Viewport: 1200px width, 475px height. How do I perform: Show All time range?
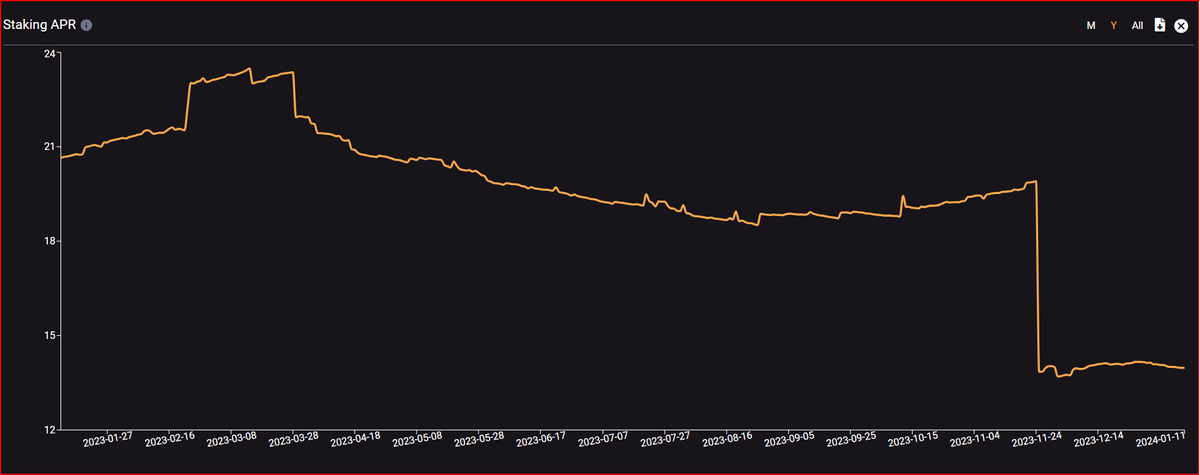(1137, 25)
